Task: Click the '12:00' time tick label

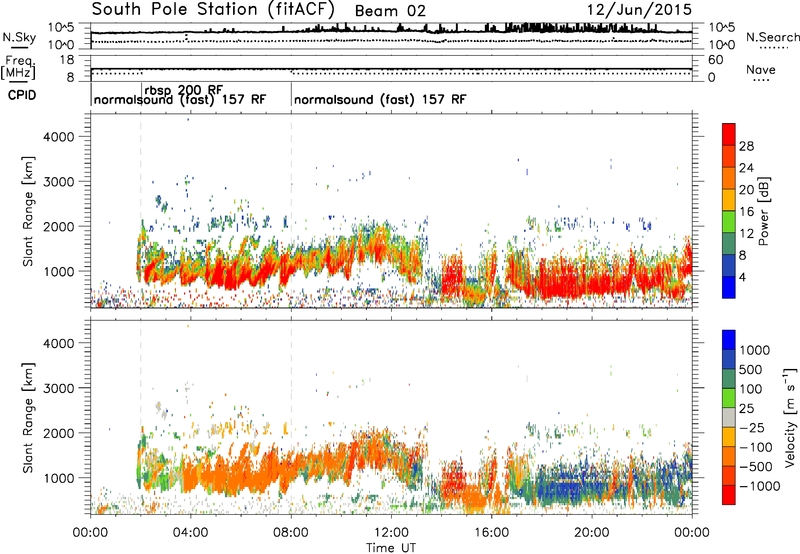Action: click(x=391, y=533)
